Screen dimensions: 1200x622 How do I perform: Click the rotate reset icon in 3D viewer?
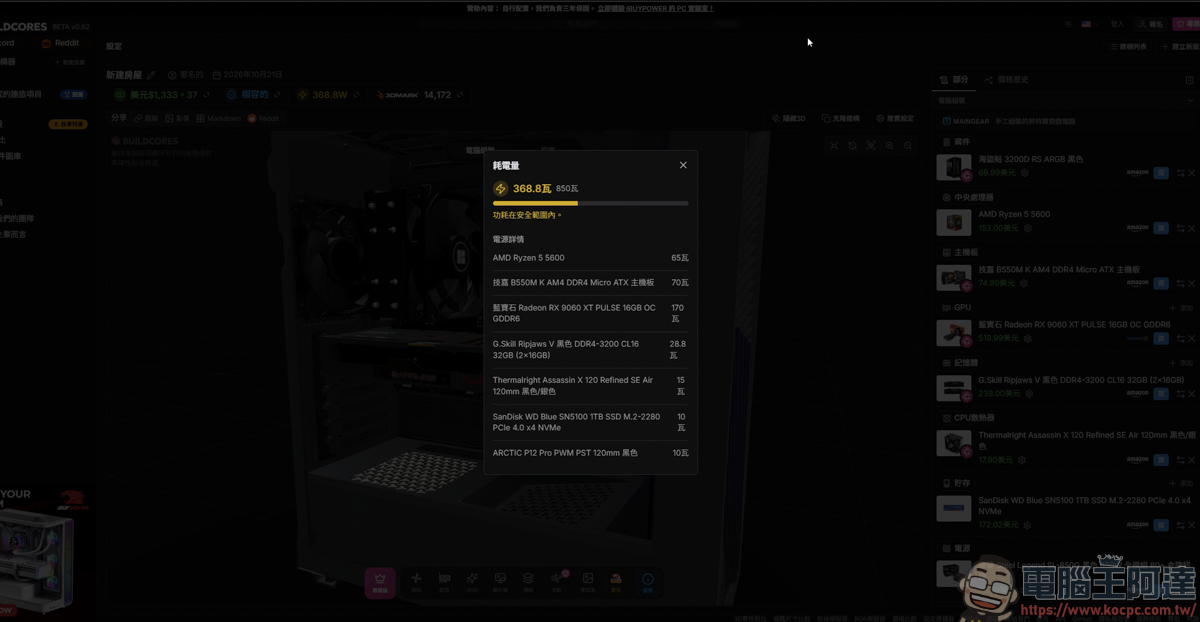coord(852,146)
